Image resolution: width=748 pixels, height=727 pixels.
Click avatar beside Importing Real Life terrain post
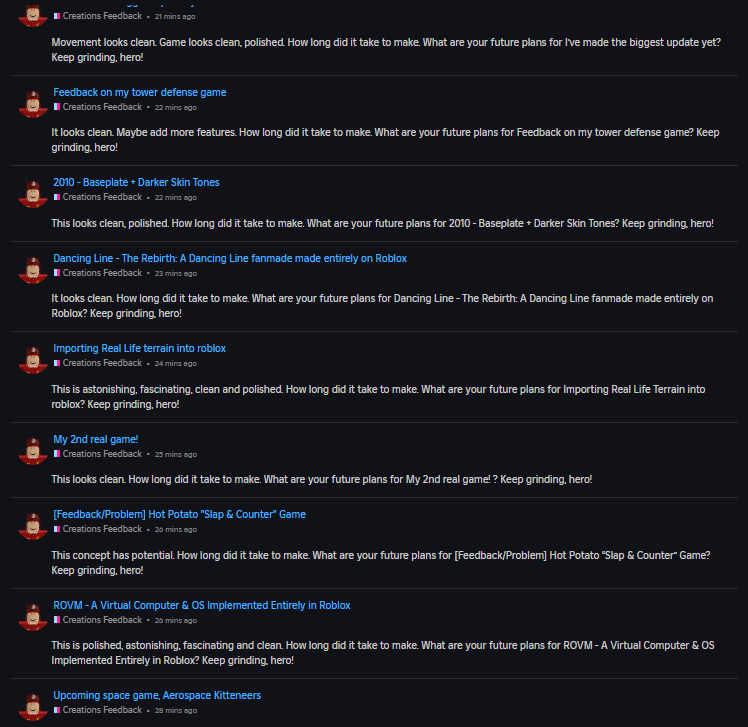click(x=34, y=357)
